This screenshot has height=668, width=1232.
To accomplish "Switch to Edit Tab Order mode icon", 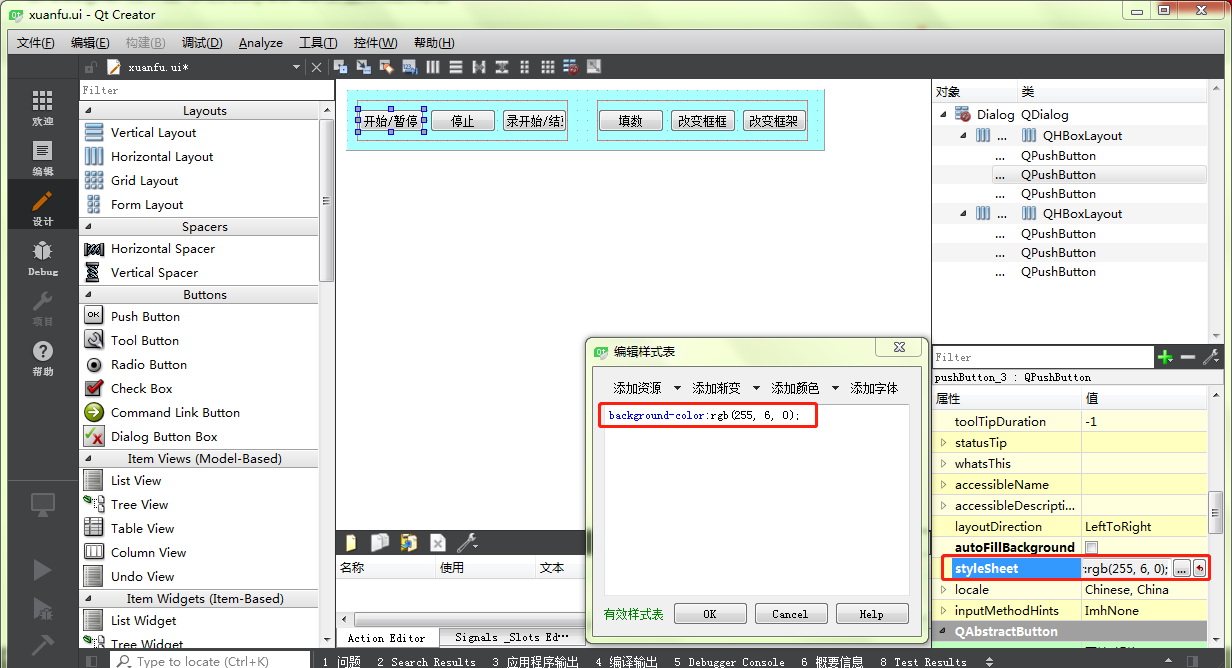I will [x=409, y=66].
